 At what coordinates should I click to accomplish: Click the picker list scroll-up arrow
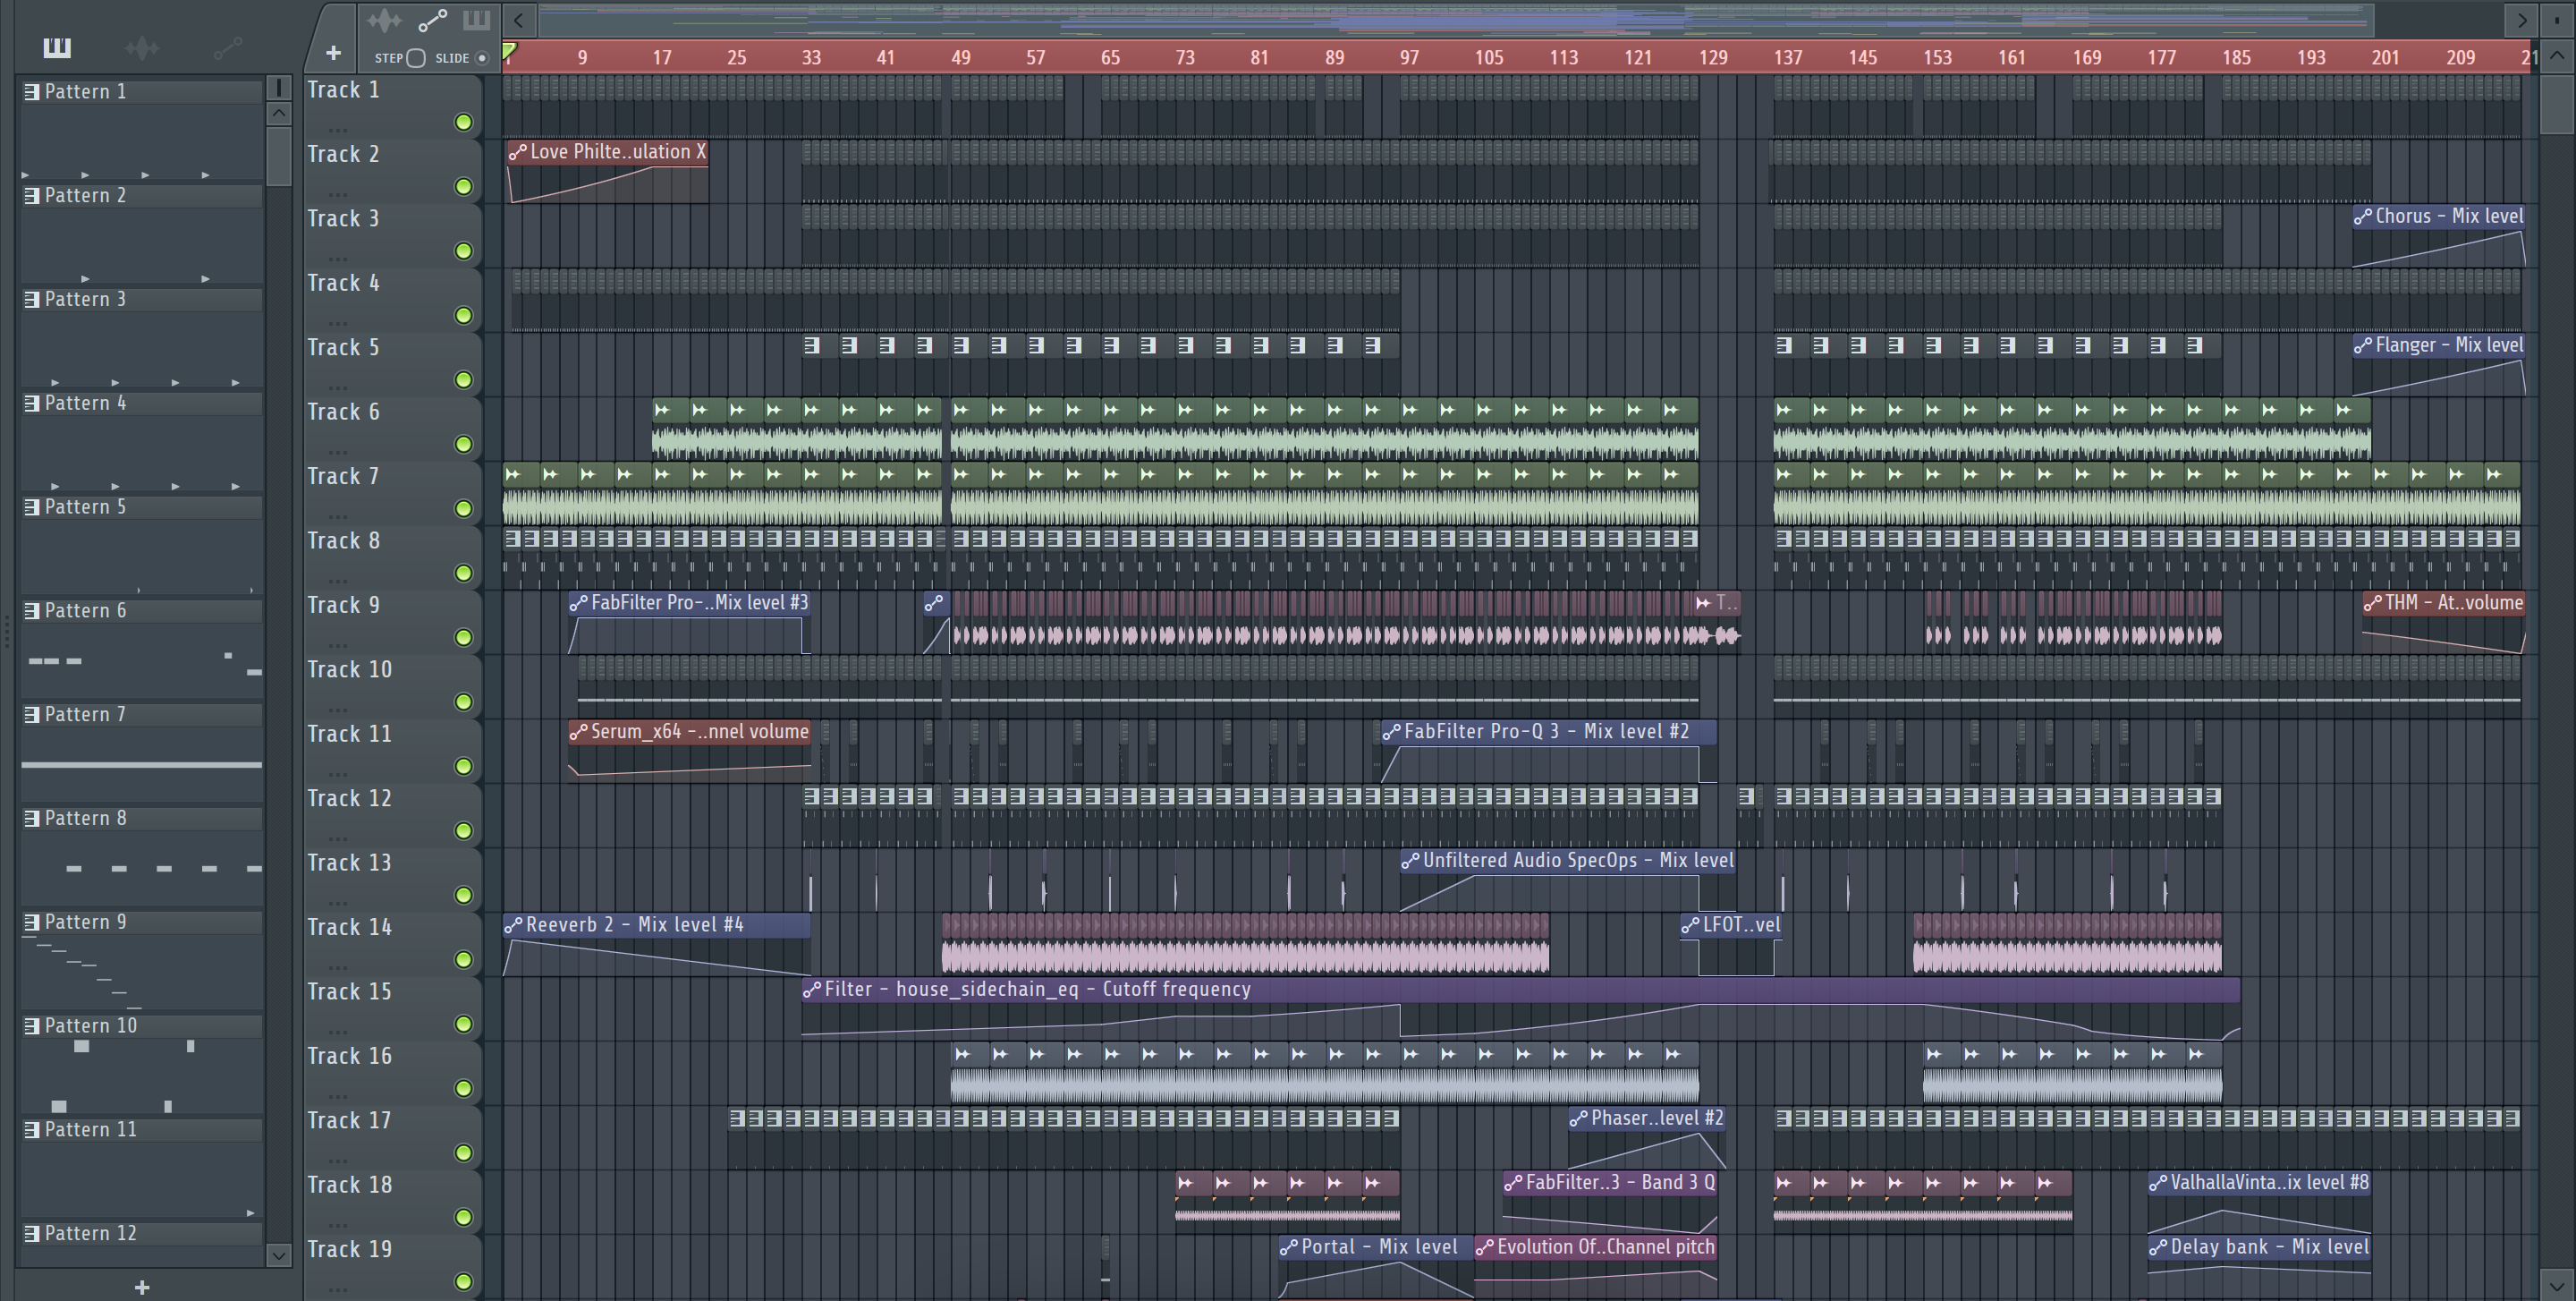pyautogui.click(x=280, y=113)
